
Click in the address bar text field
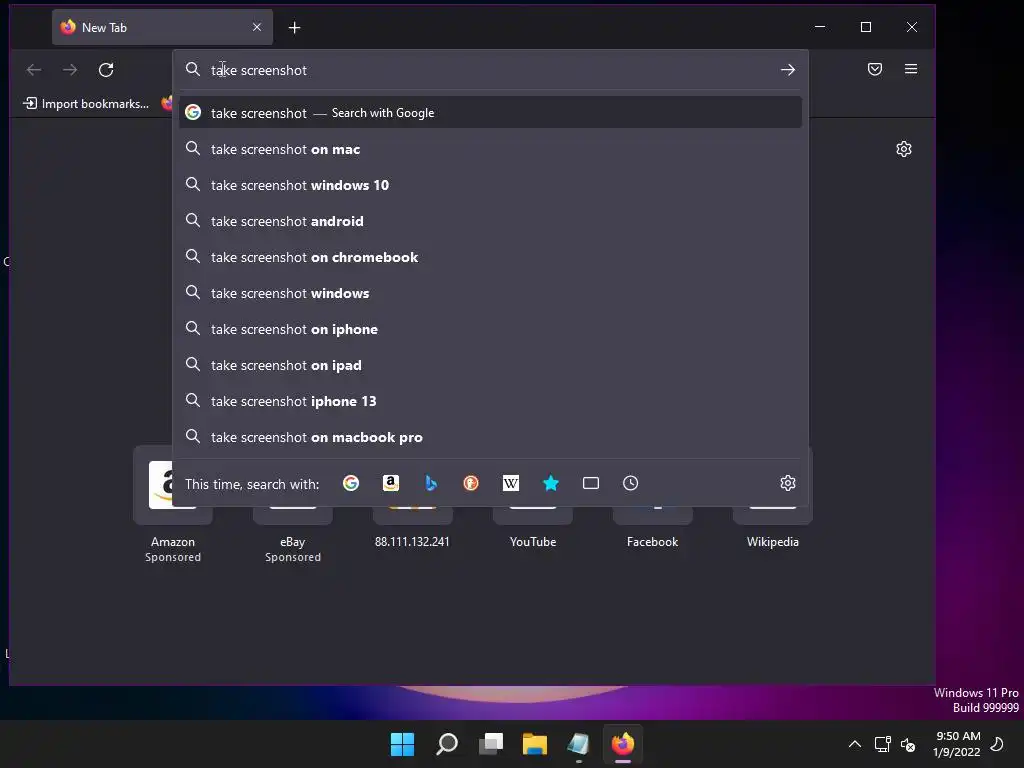[490, 70]
